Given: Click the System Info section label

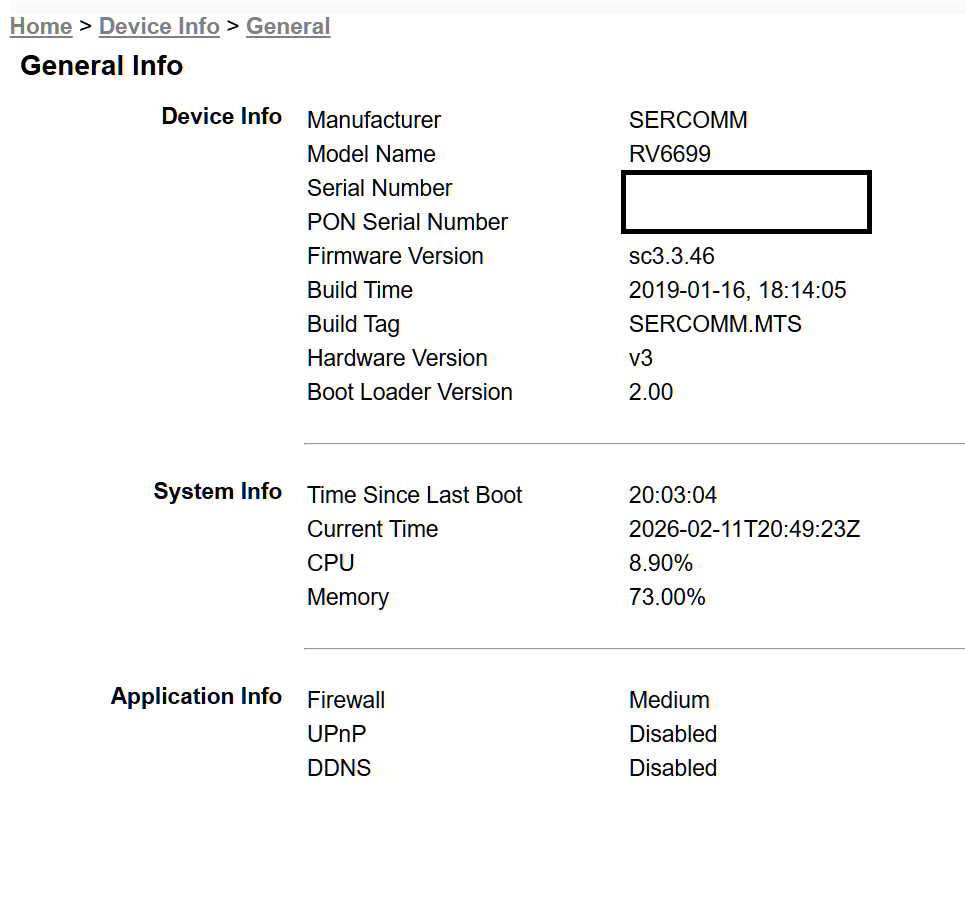Looking at the screenshot, I should point(217,492).
